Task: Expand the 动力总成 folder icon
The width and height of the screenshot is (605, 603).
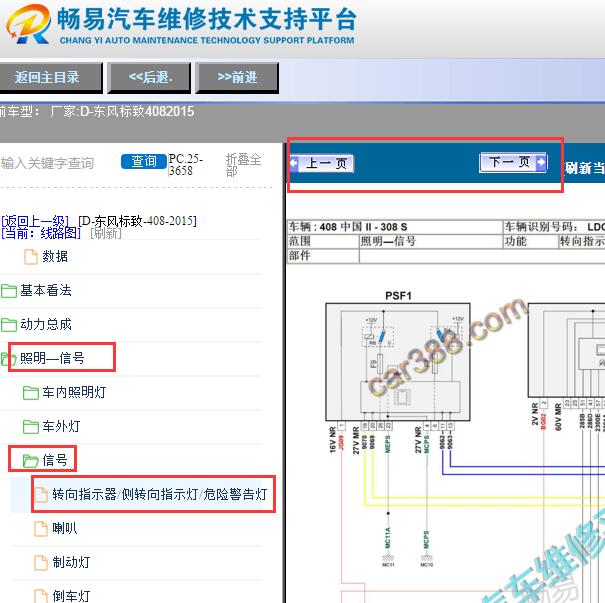Action: coord(8,325)
